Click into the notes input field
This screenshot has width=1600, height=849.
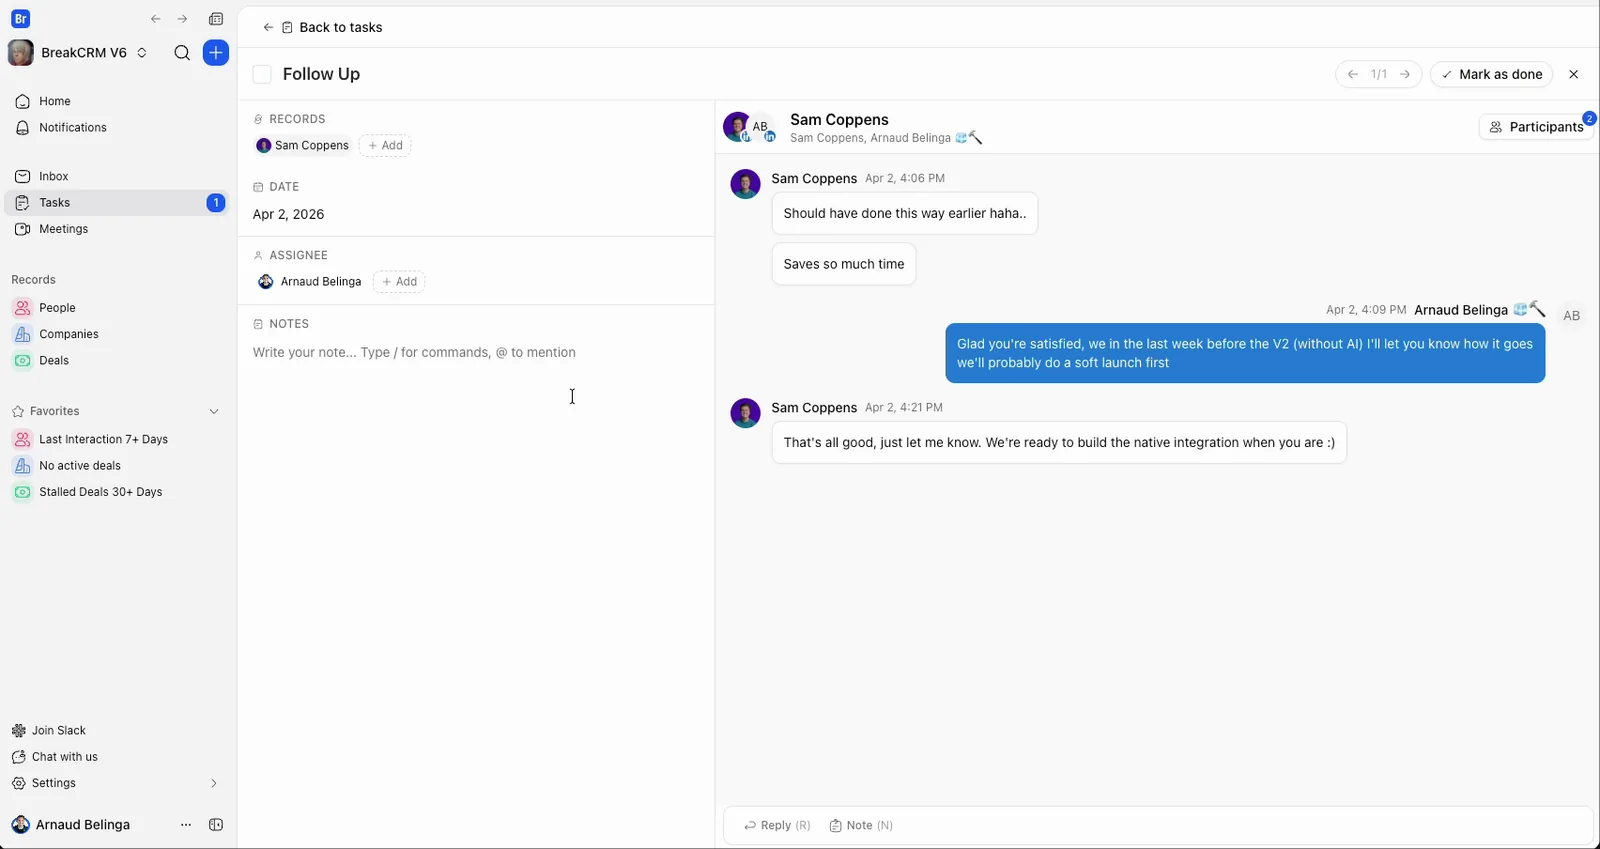[476, 352]
